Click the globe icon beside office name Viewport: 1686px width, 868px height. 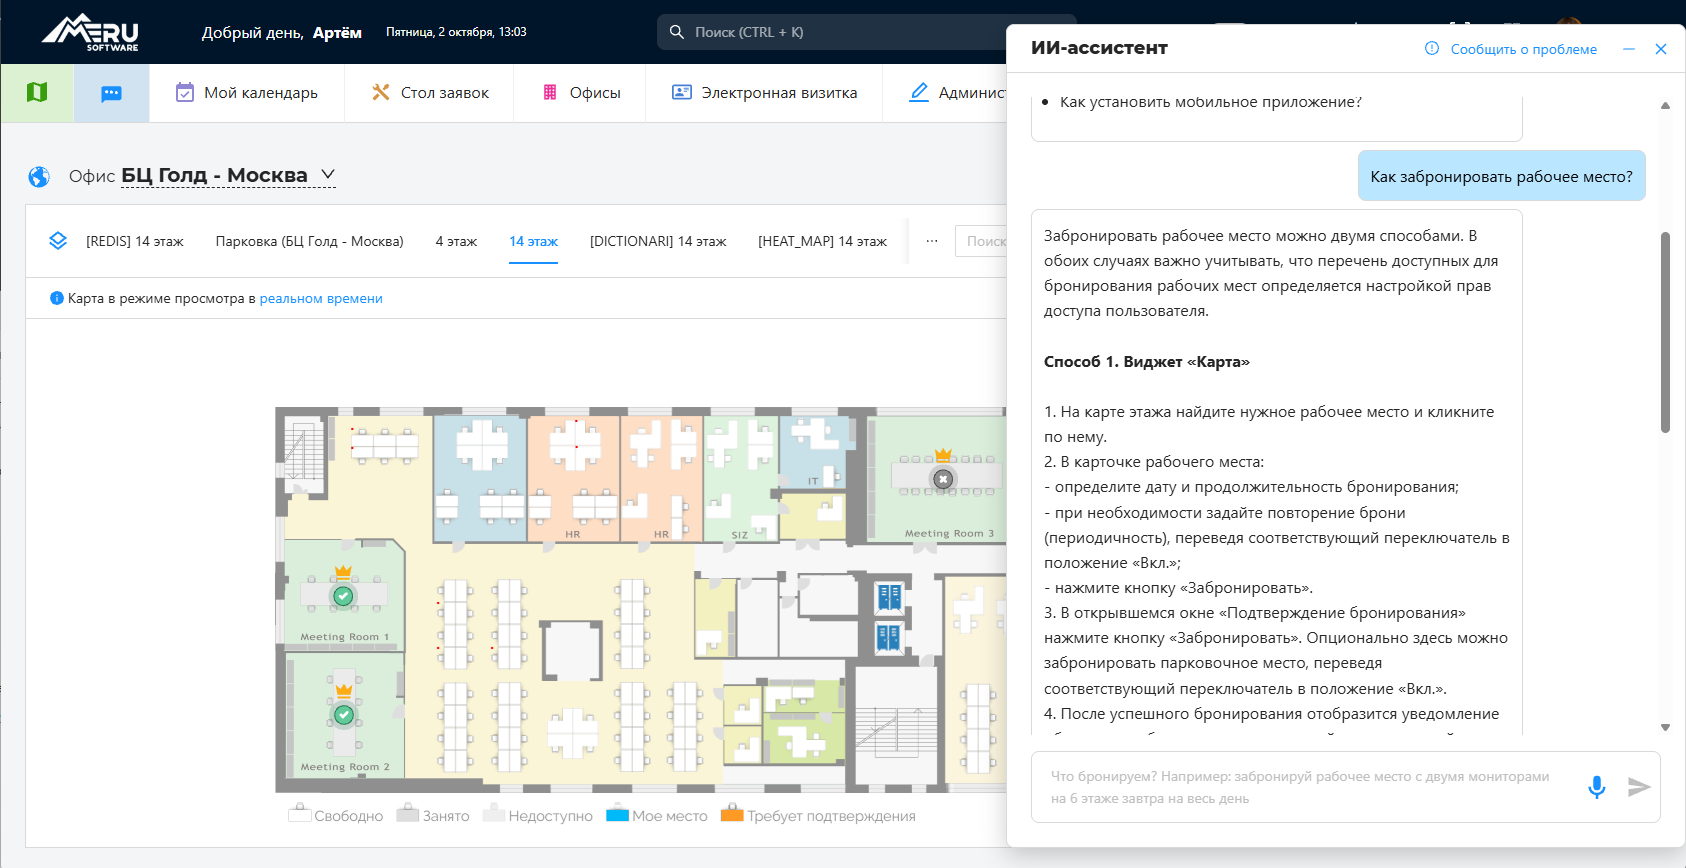click(x=39, y=177)
